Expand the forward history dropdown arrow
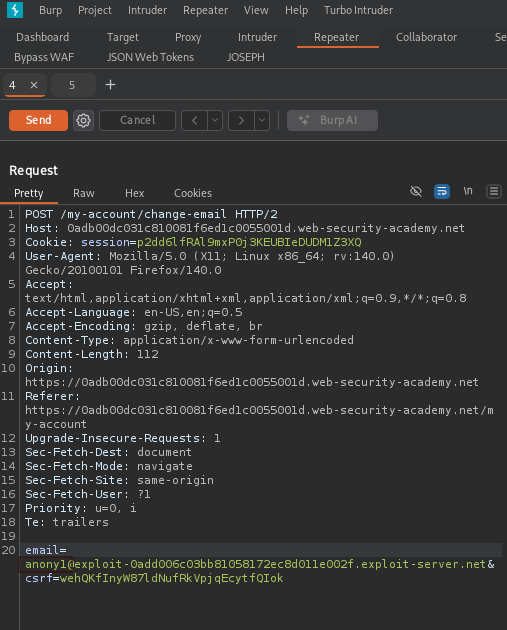Viewport: 507px width, 630px height. point(262,121)
